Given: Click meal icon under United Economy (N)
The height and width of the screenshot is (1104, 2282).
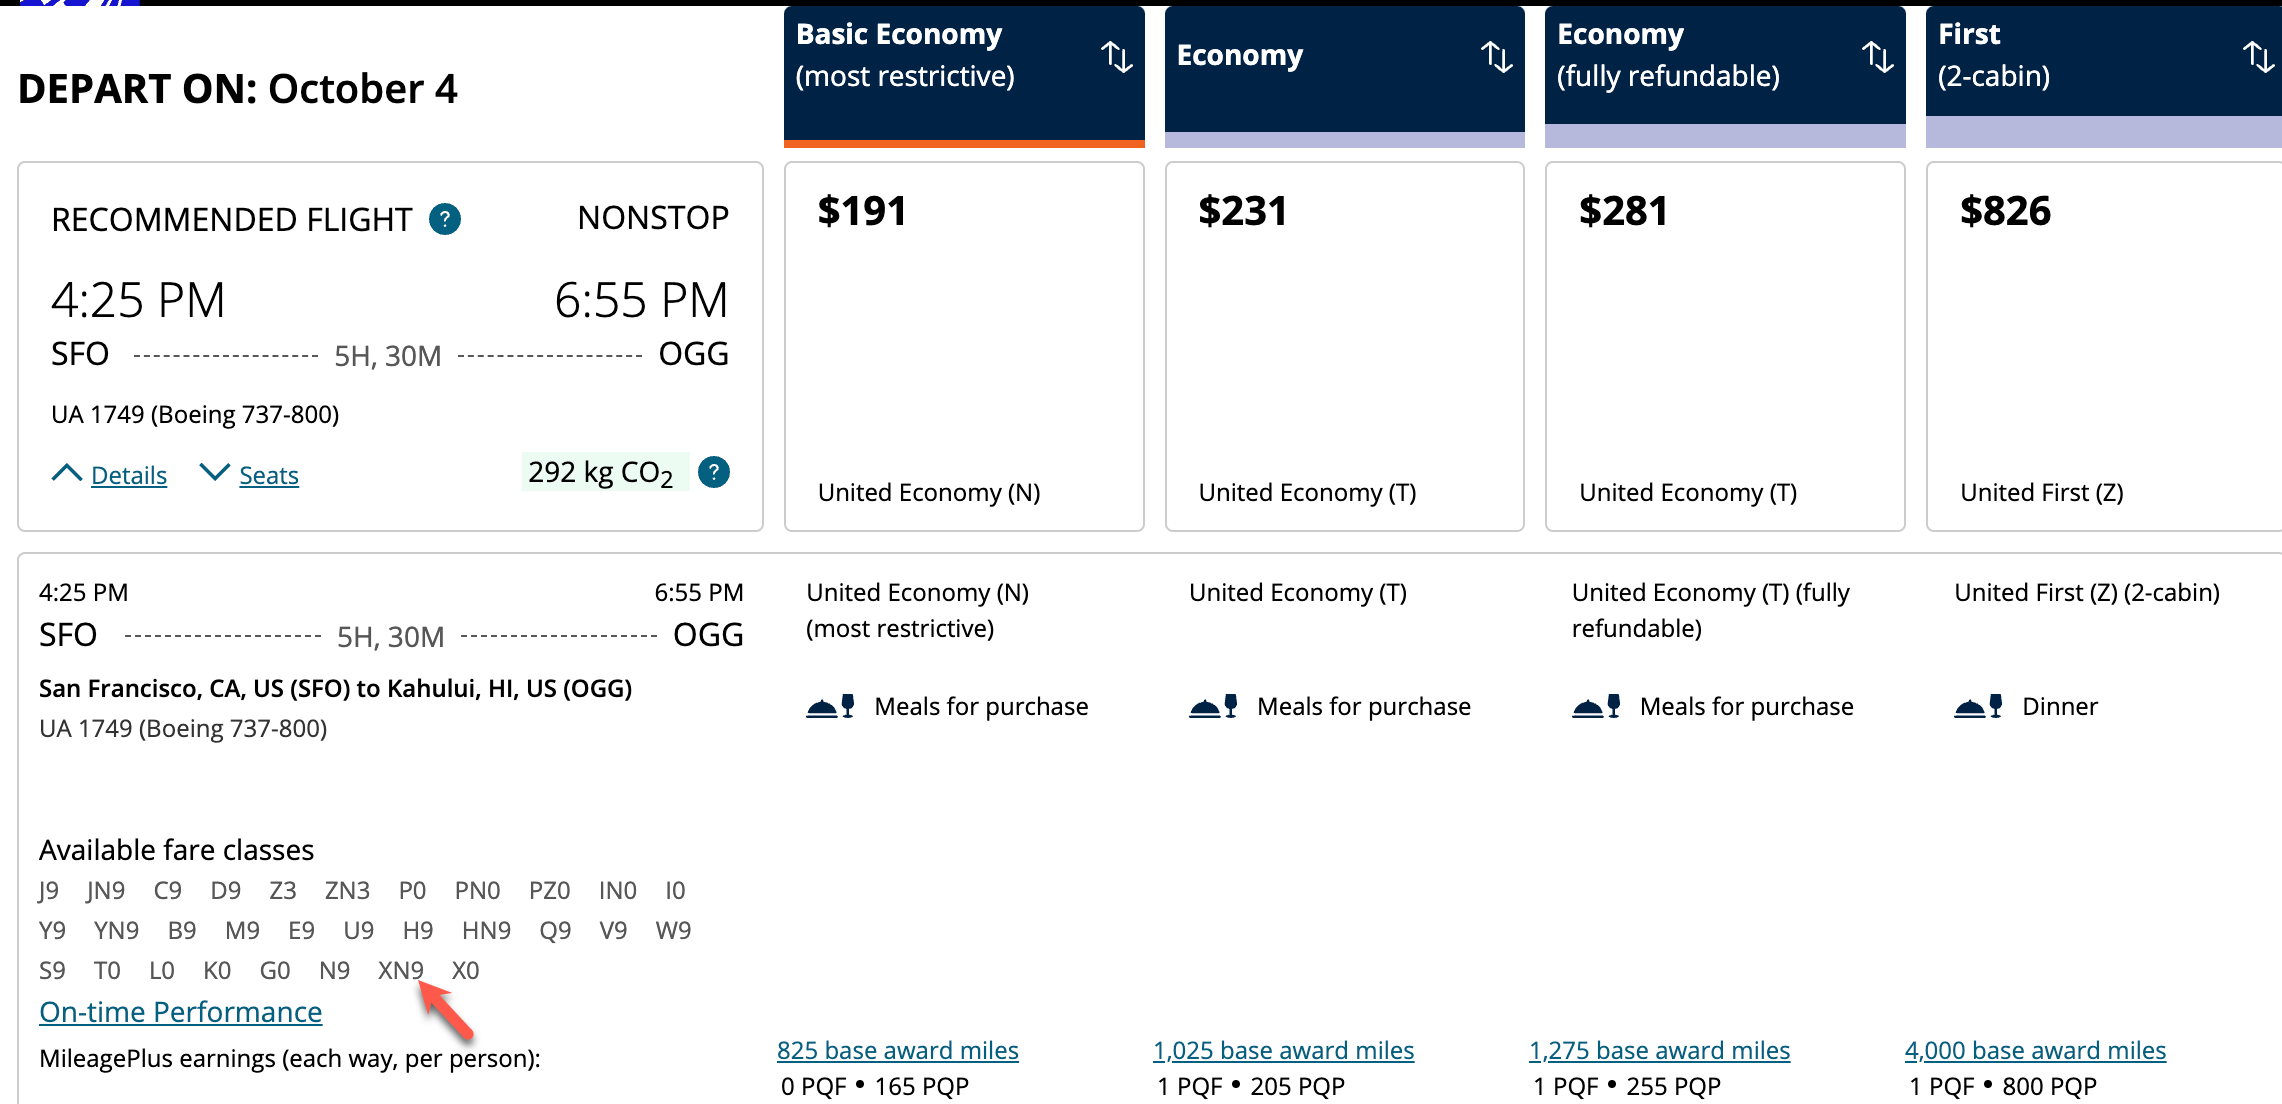Looking at the screenshot, I should 830,707.
